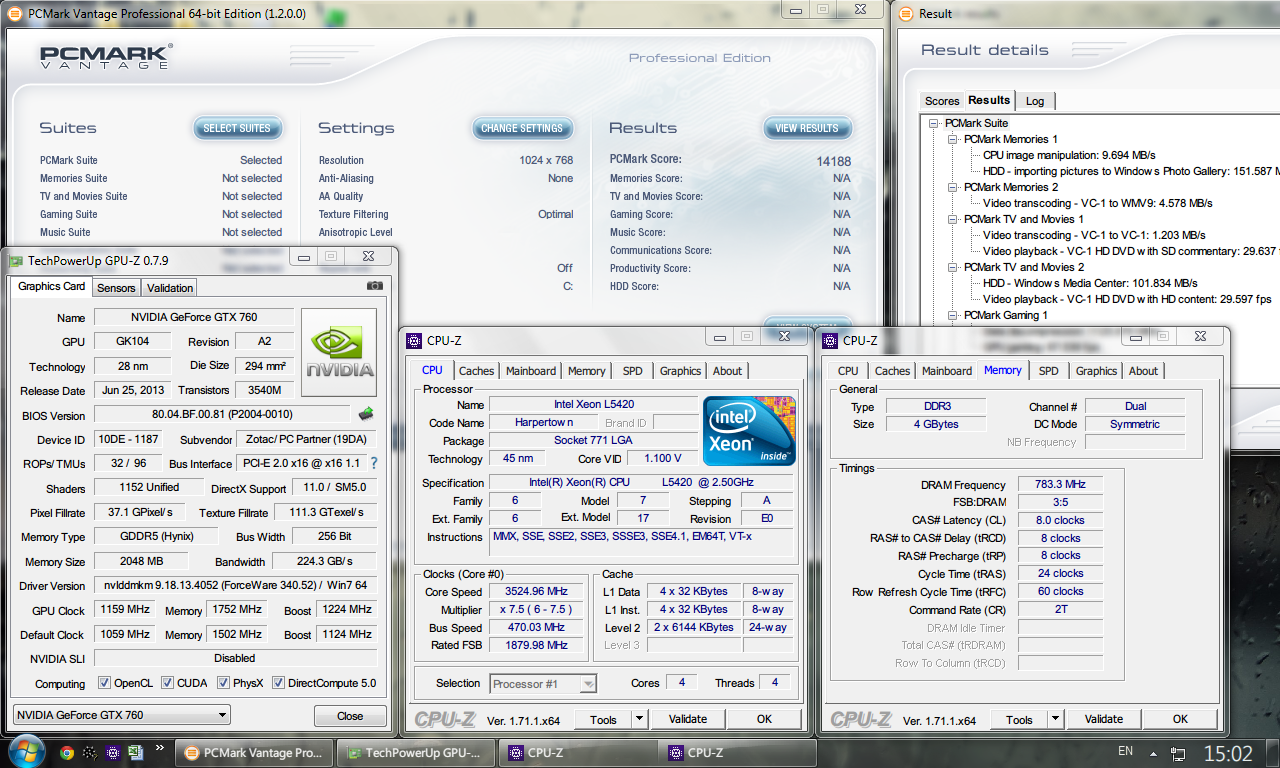Viewport: 1280px width, 768px height.
Task: Switch to the Sensors tab in GPU-Z
Action: (x=116, y=288)
